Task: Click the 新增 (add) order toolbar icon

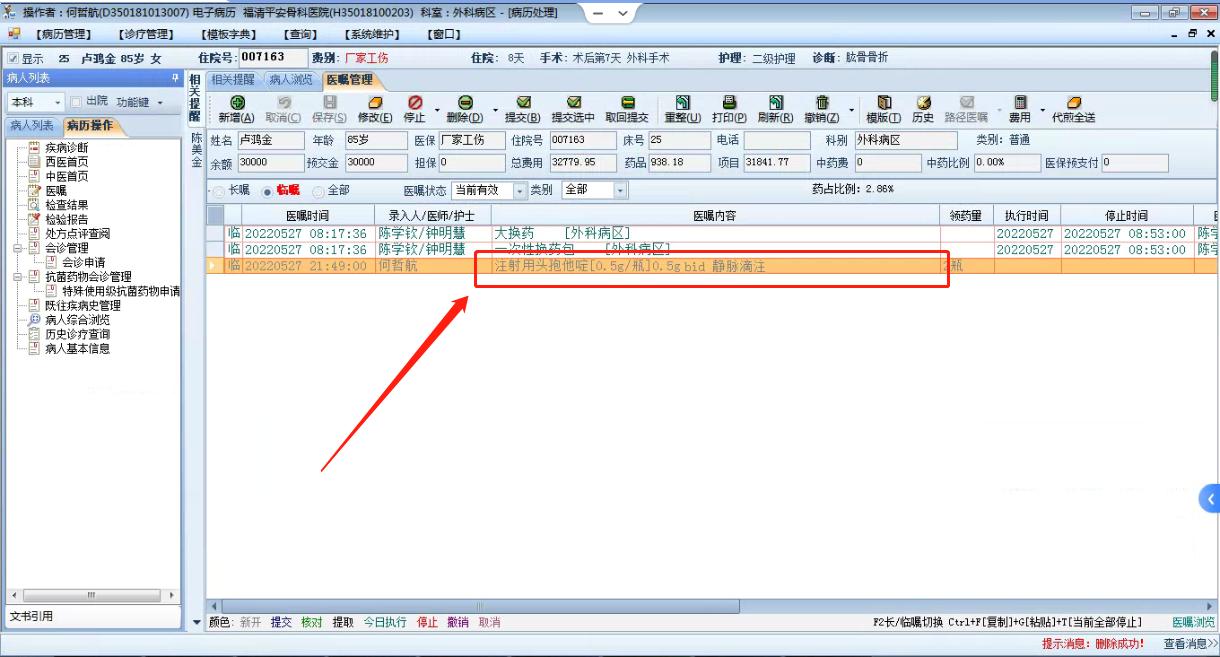Action: (x=237, y=103)
